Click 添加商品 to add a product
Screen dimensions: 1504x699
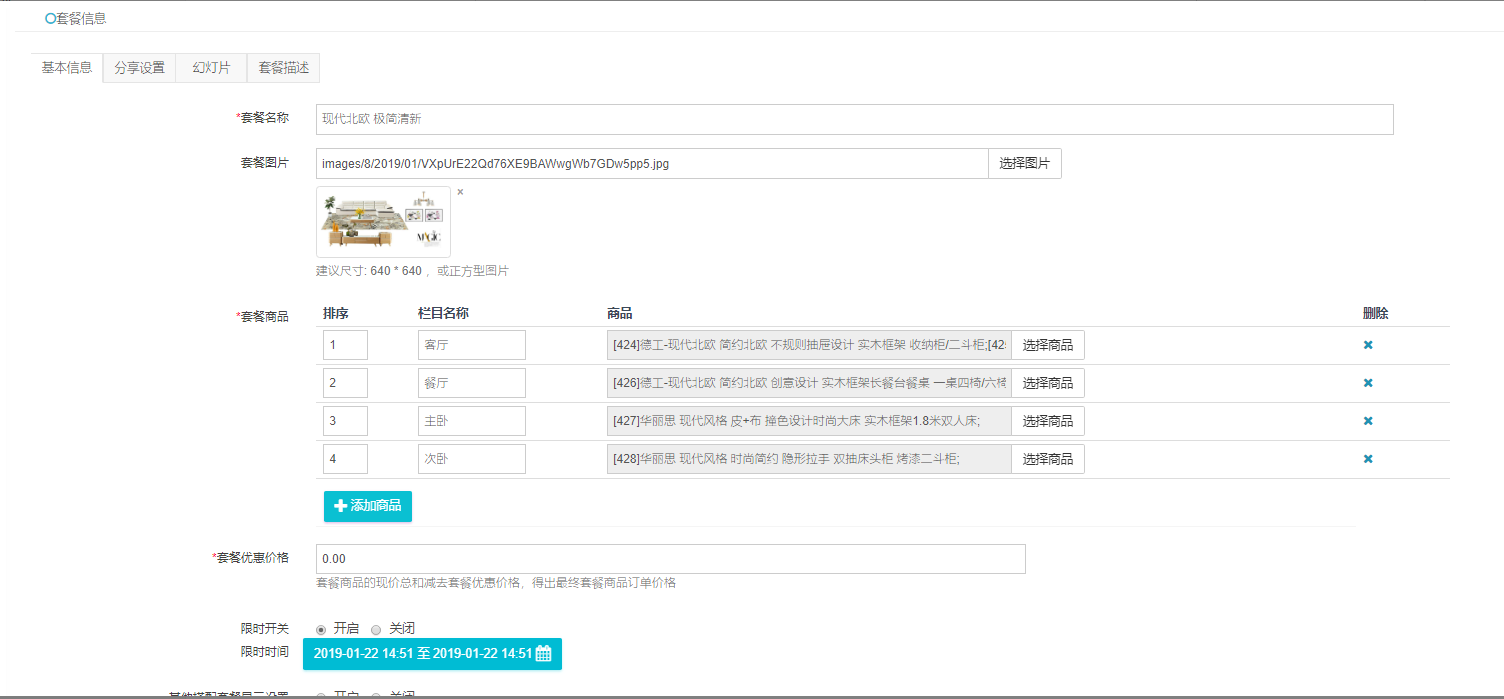(367, 506)
